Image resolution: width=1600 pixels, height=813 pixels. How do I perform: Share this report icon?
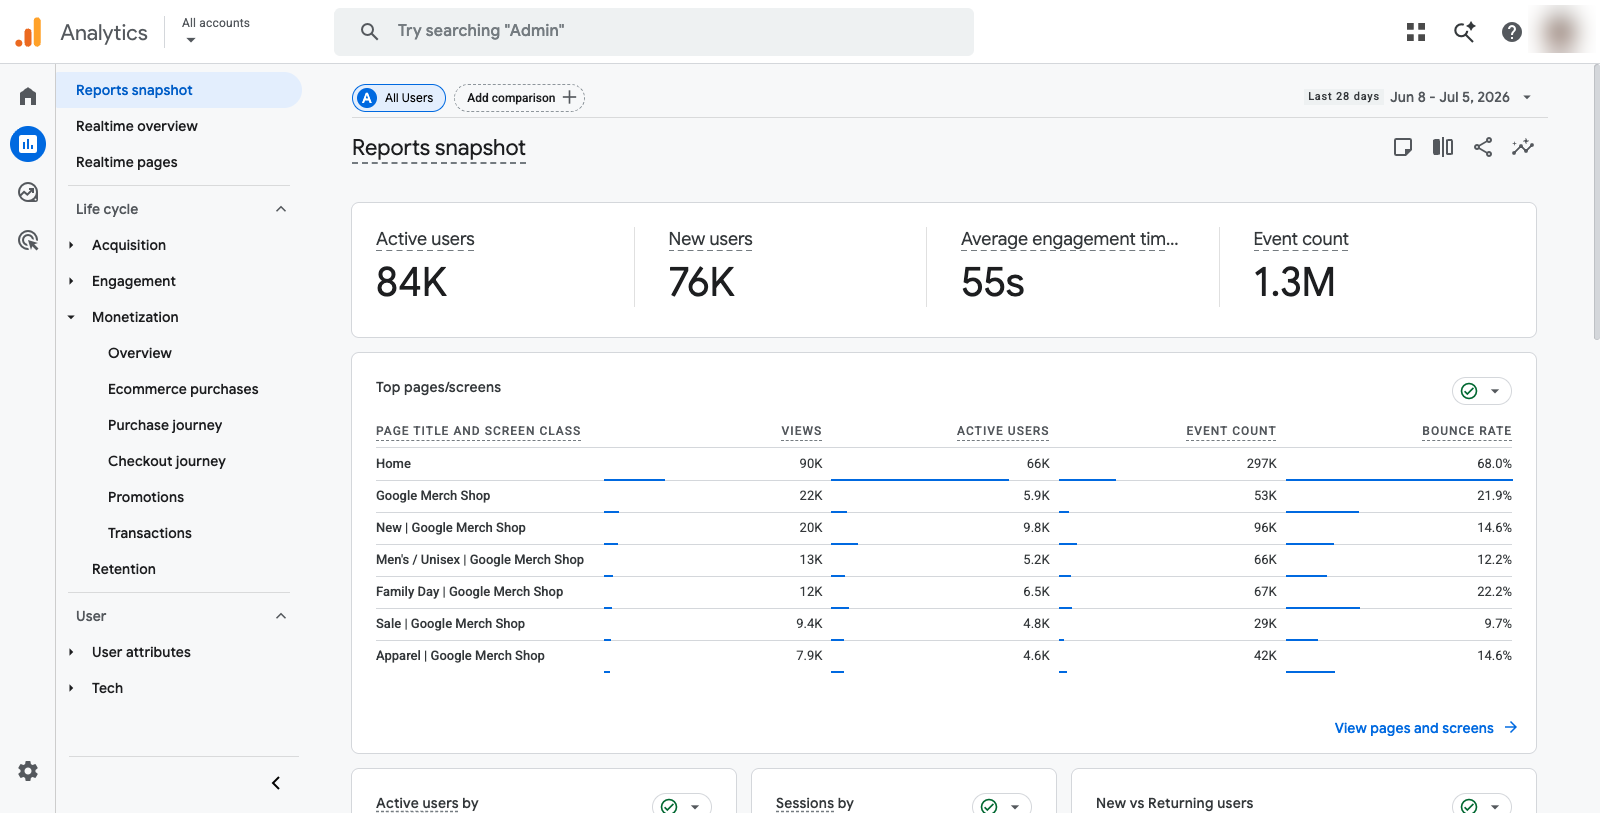(x=1483, y=147)
